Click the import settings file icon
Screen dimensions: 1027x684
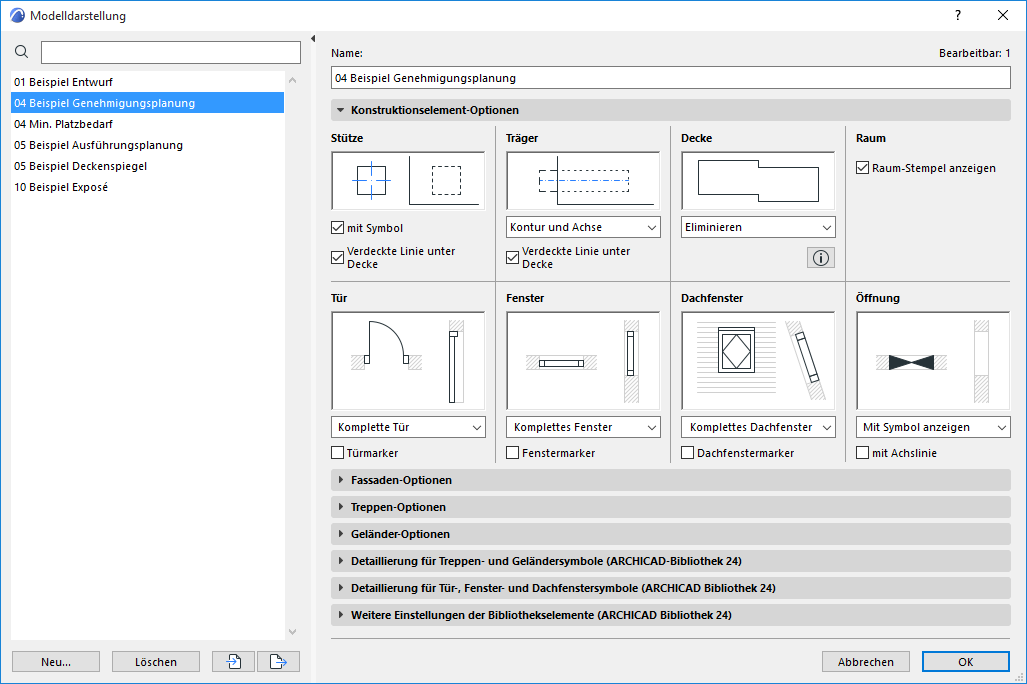point(233,661)
